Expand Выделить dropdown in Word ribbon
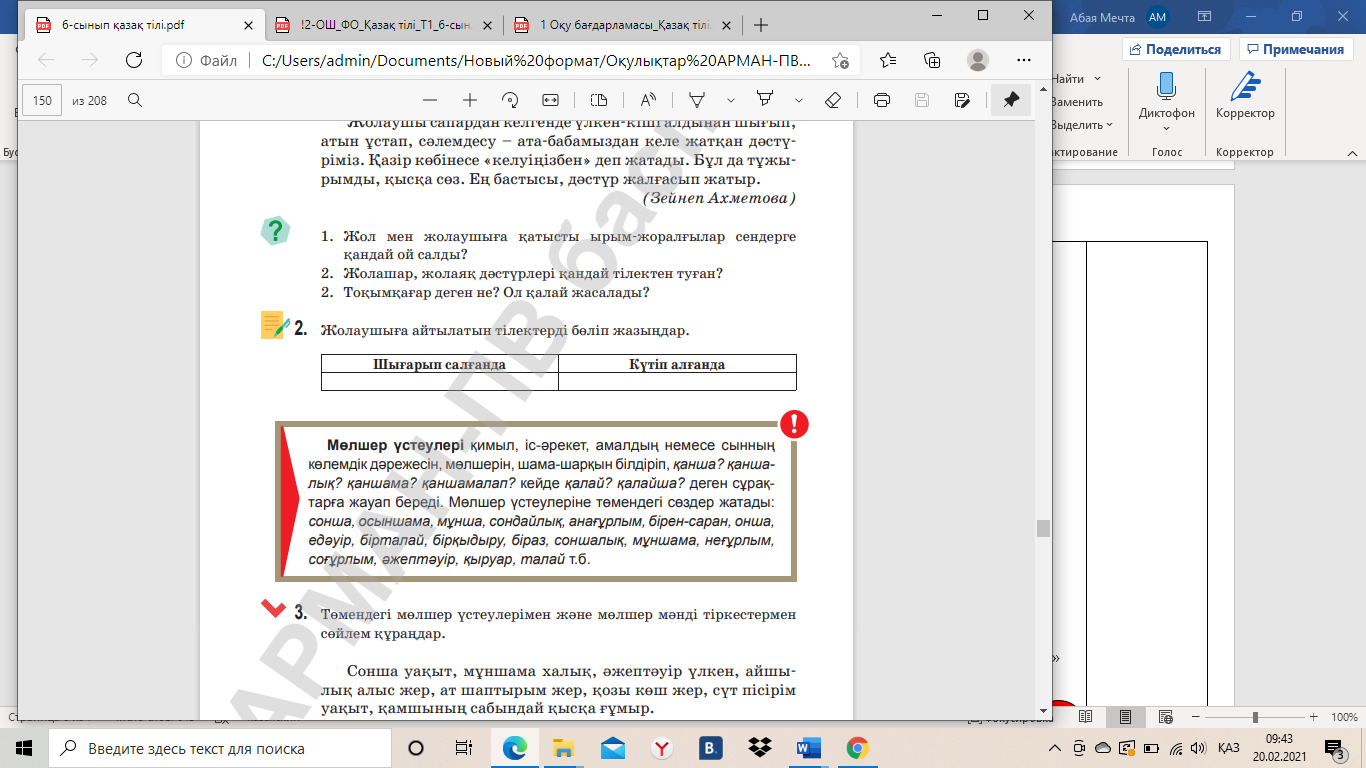 [1110, 125]
